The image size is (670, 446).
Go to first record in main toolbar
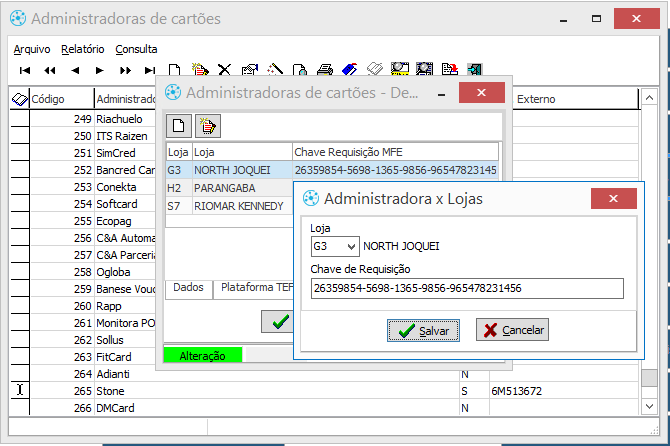tap(25, 70)
